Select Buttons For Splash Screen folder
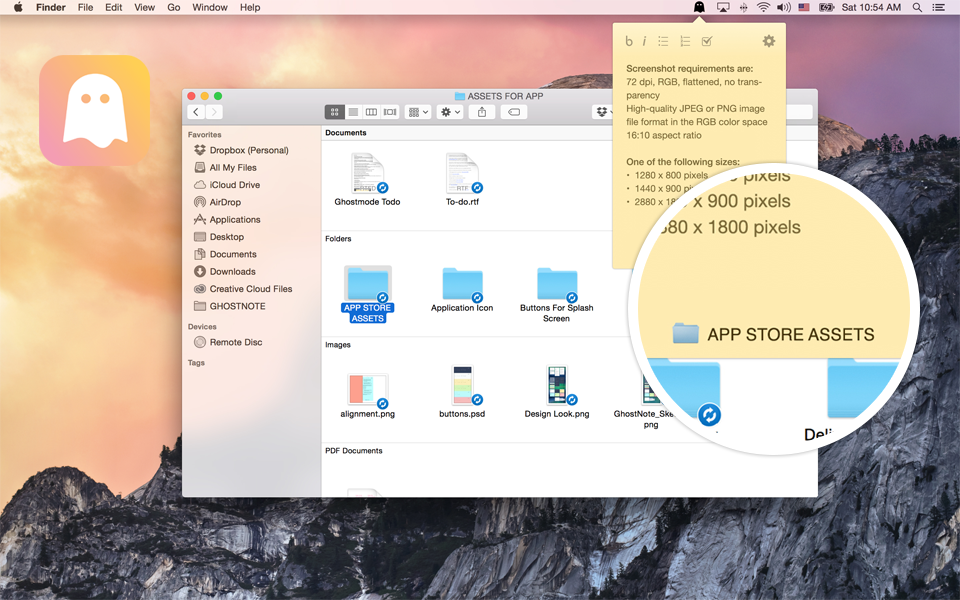The height and width of the screenshot is (600, 960). 557,283
